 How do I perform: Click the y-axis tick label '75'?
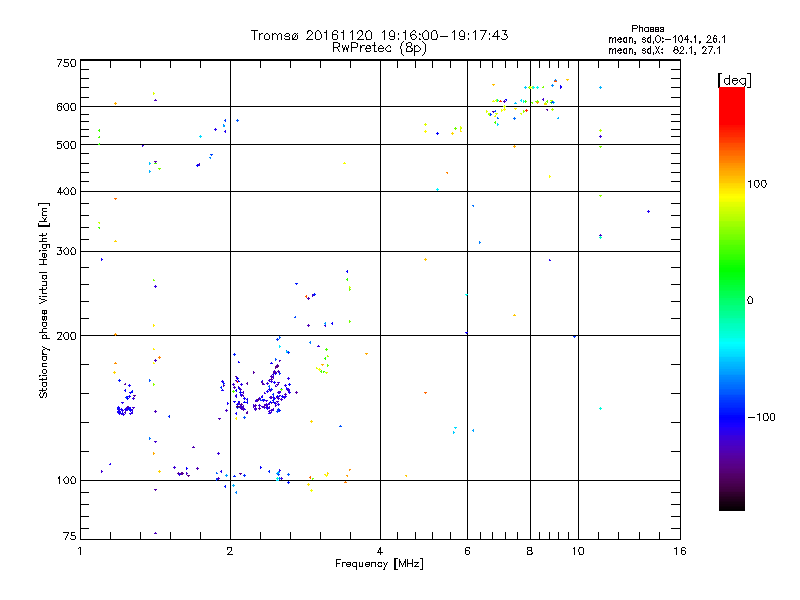pos(70,536)
